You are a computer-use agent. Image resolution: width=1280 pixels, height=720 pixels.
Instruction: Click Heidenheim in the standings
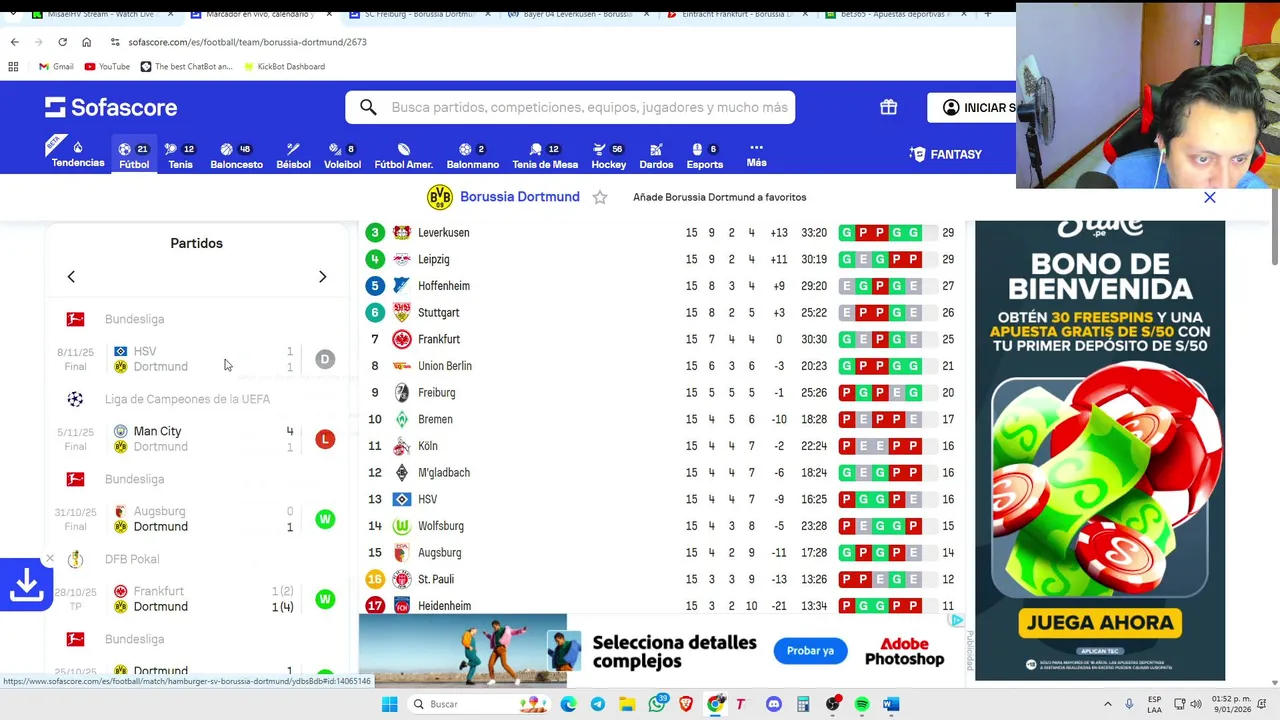point(444,606)
